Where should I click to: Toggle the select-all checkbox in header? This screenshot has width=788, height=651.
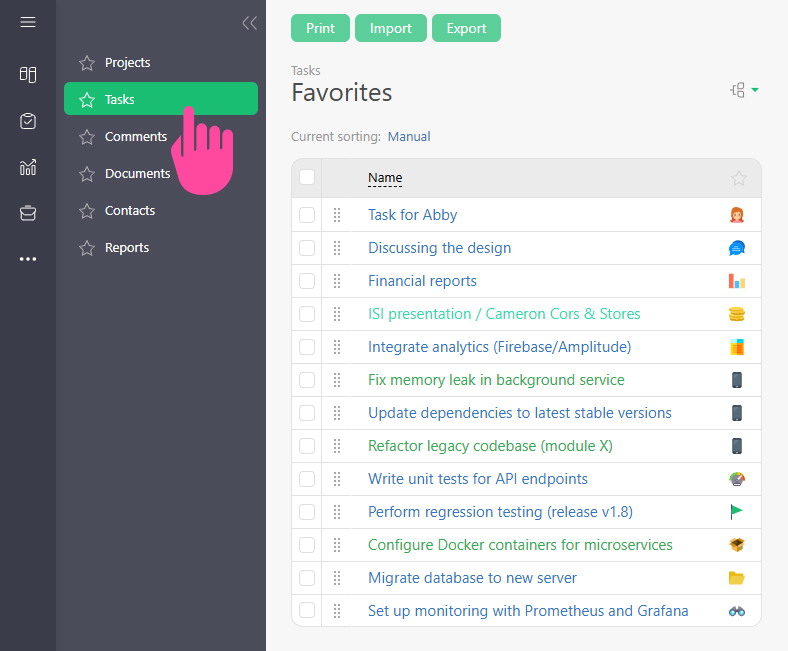tap(307, 178)
